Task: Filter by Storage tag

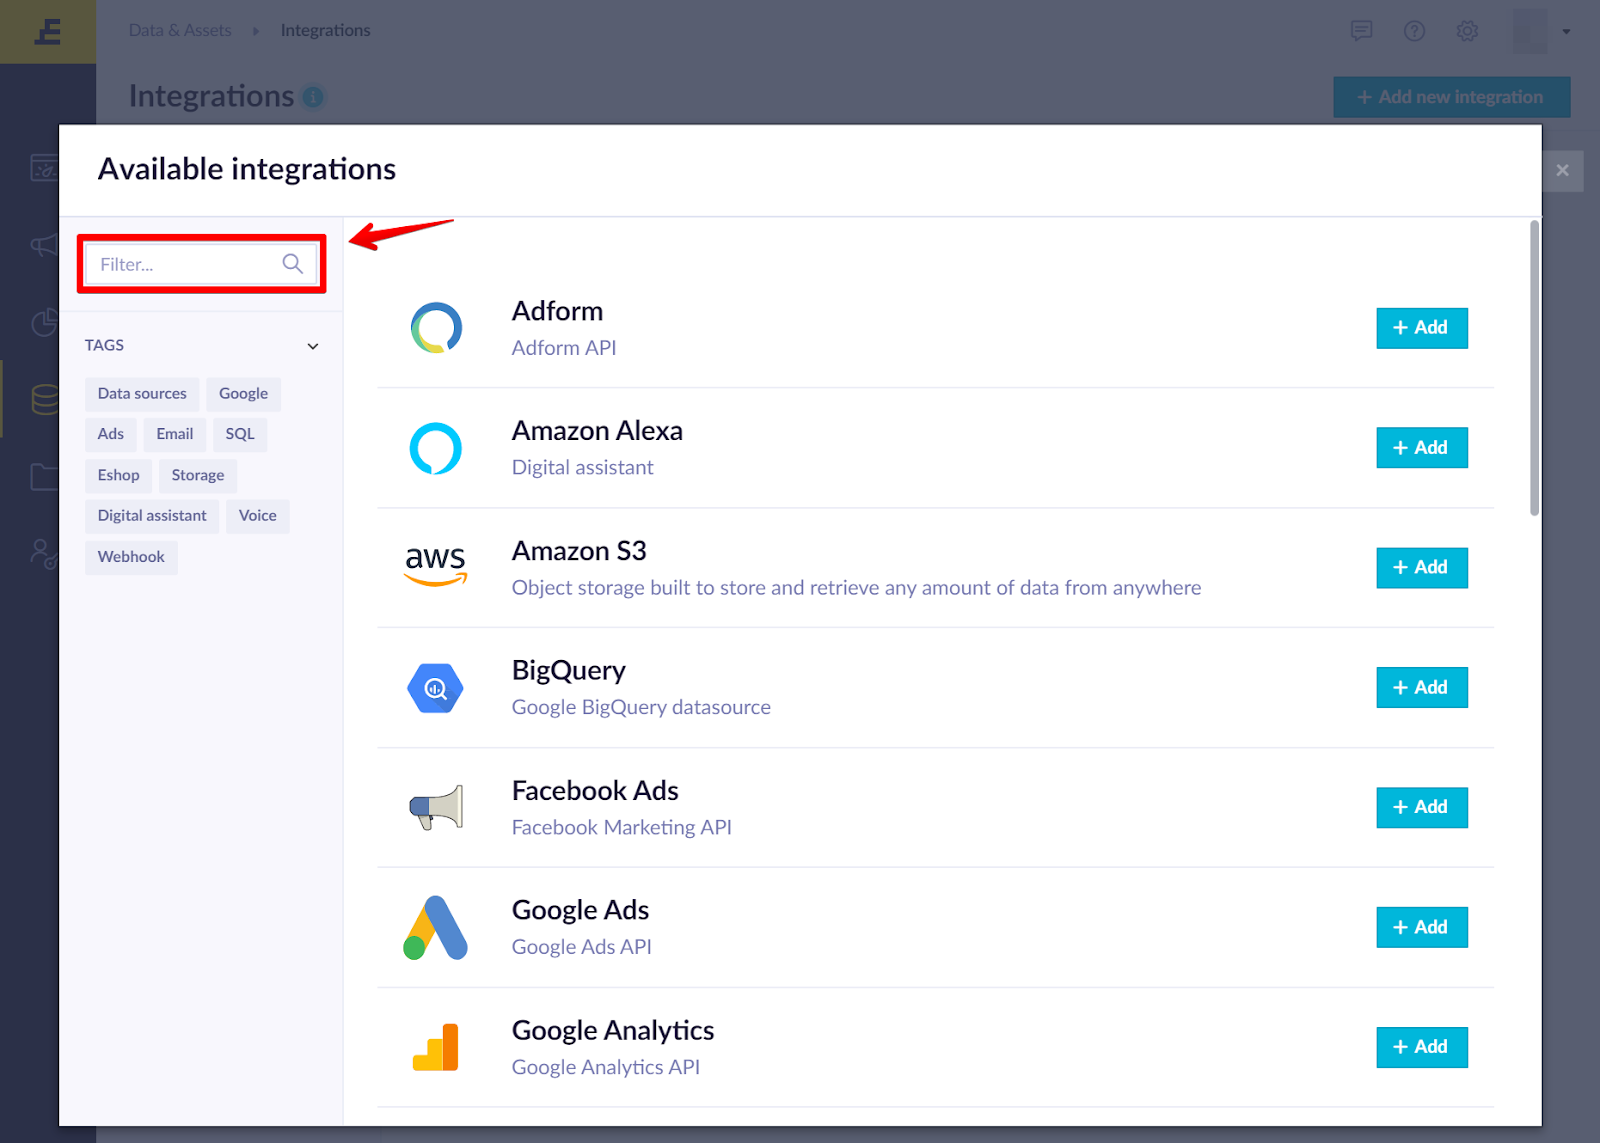Action: point(198,475)
